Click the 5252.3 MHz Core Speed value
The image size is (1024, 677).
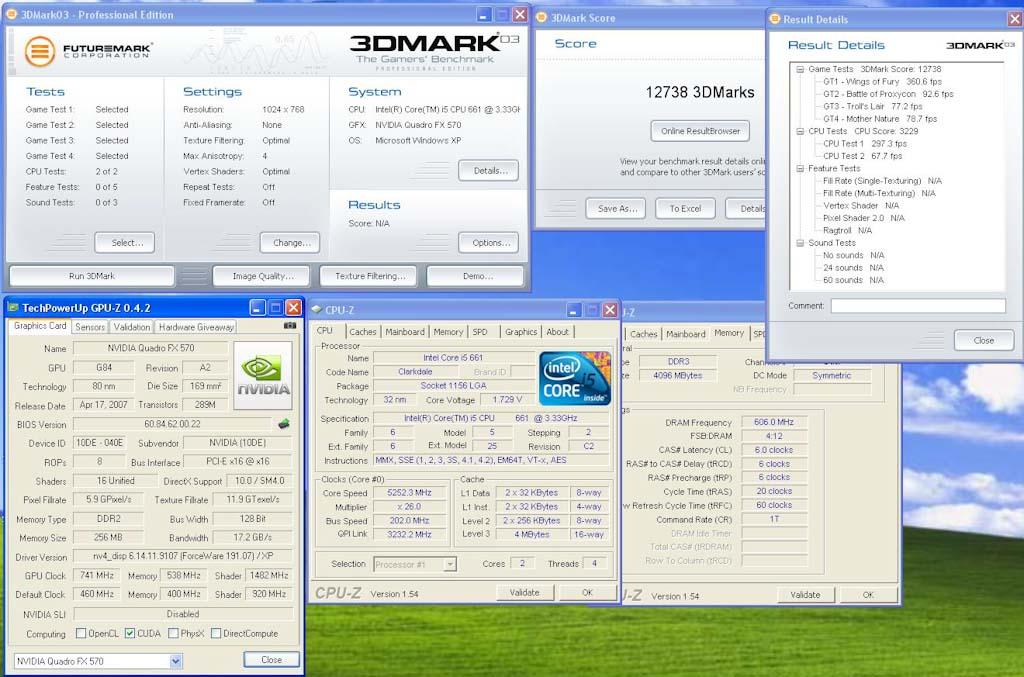click(409, 493)
